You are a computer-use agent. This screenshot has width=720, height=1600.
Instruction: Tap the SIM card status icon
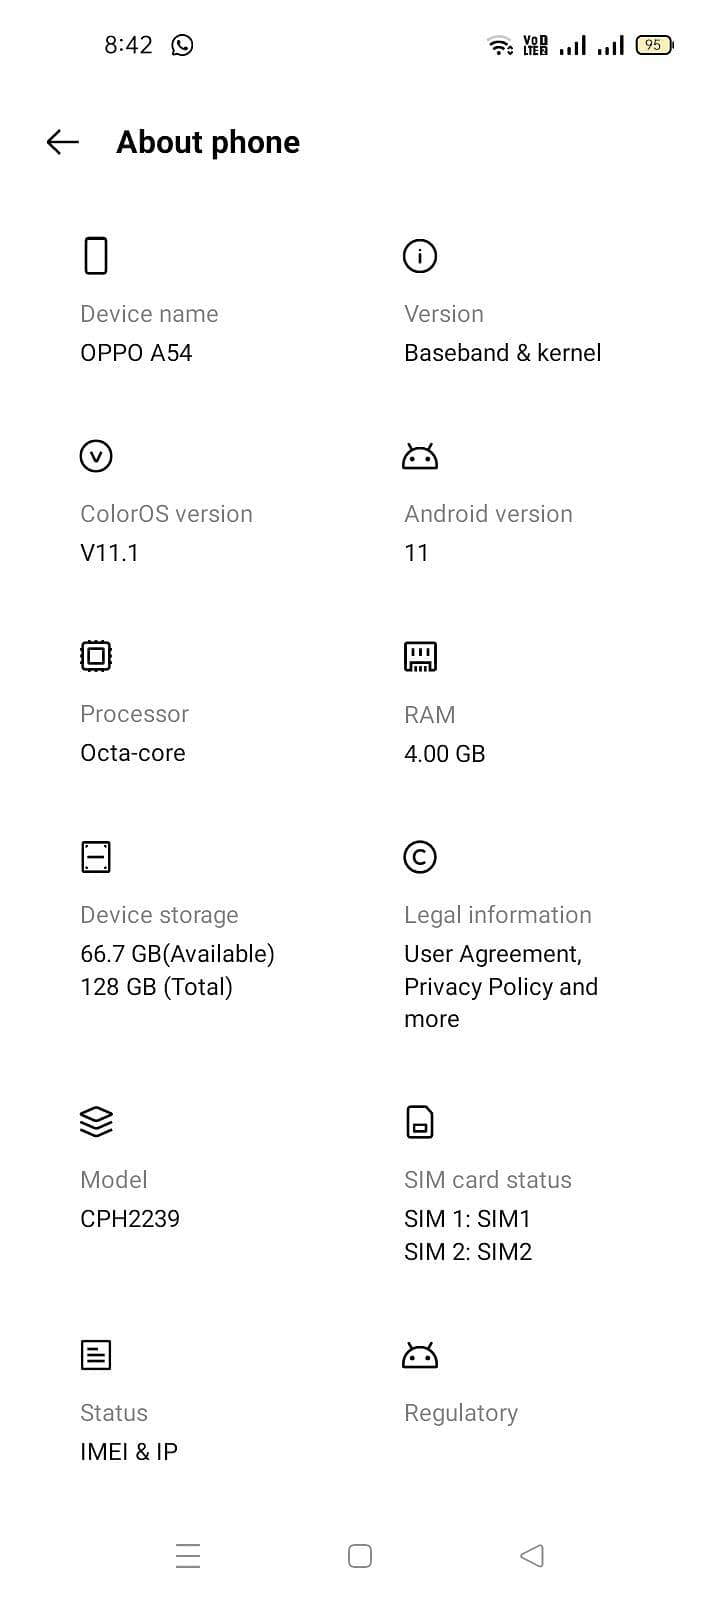[x=420, y=1122]
